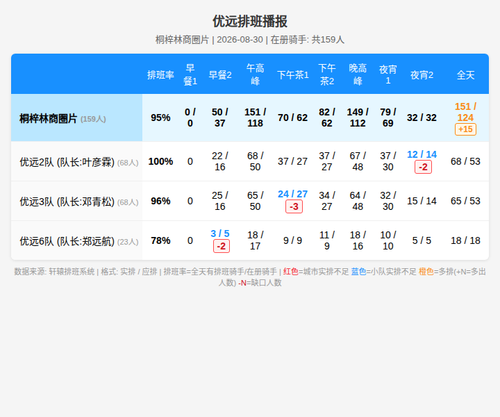Viewport: 500px width, 417px height.
Task: Click the 68 / 53 全天 cell for 优远2队
Action: [465, 161]
